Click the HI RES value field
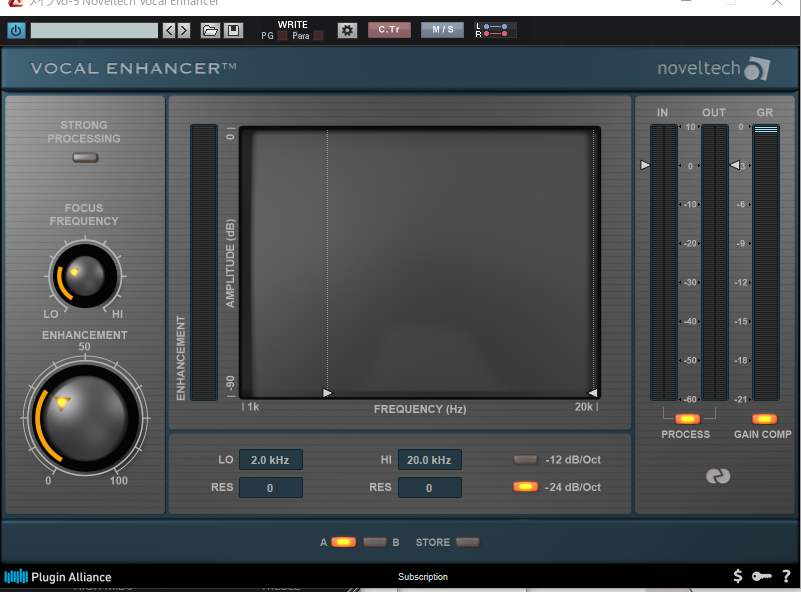The height and width of the screenshot is (592, 801). point(430,488)
